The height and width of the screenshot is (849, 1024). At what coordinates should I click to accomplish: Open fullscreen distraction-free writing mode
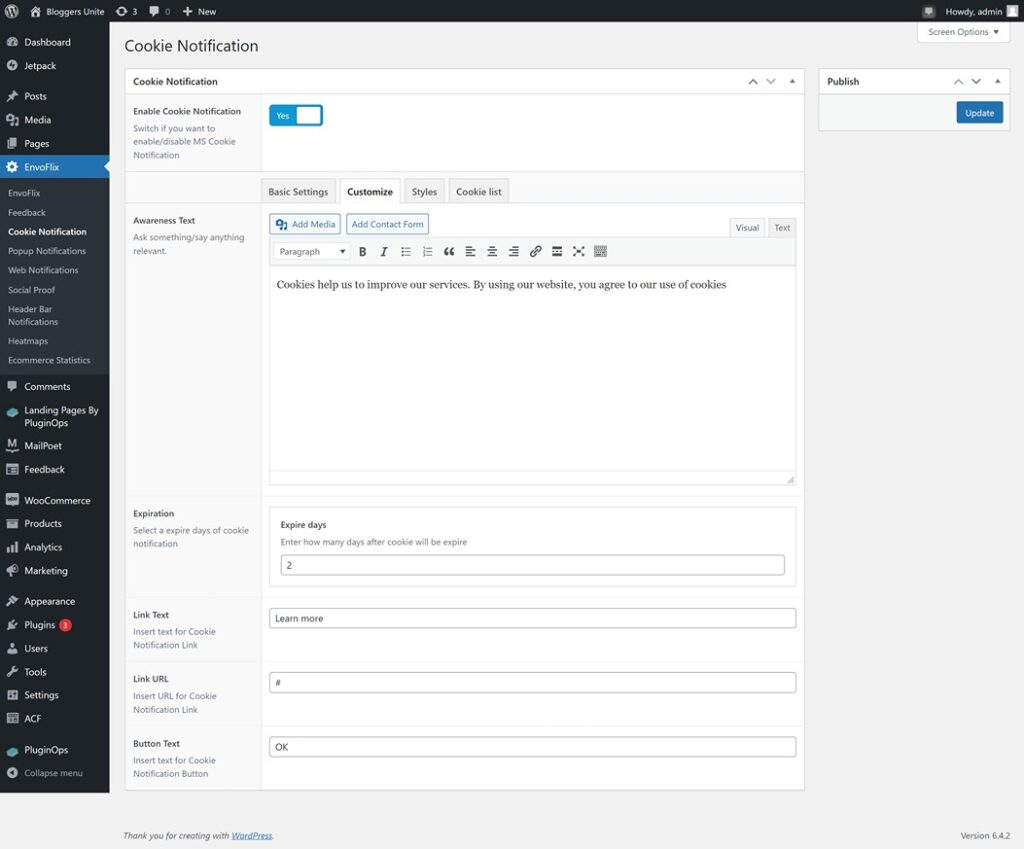578,251
